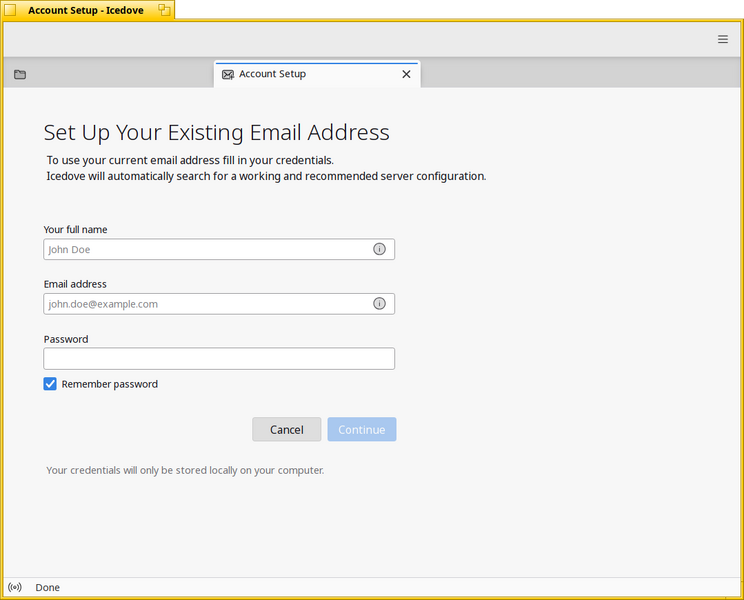
Task: Click the online status icon in status bar
Action: [x=15, y=587]
